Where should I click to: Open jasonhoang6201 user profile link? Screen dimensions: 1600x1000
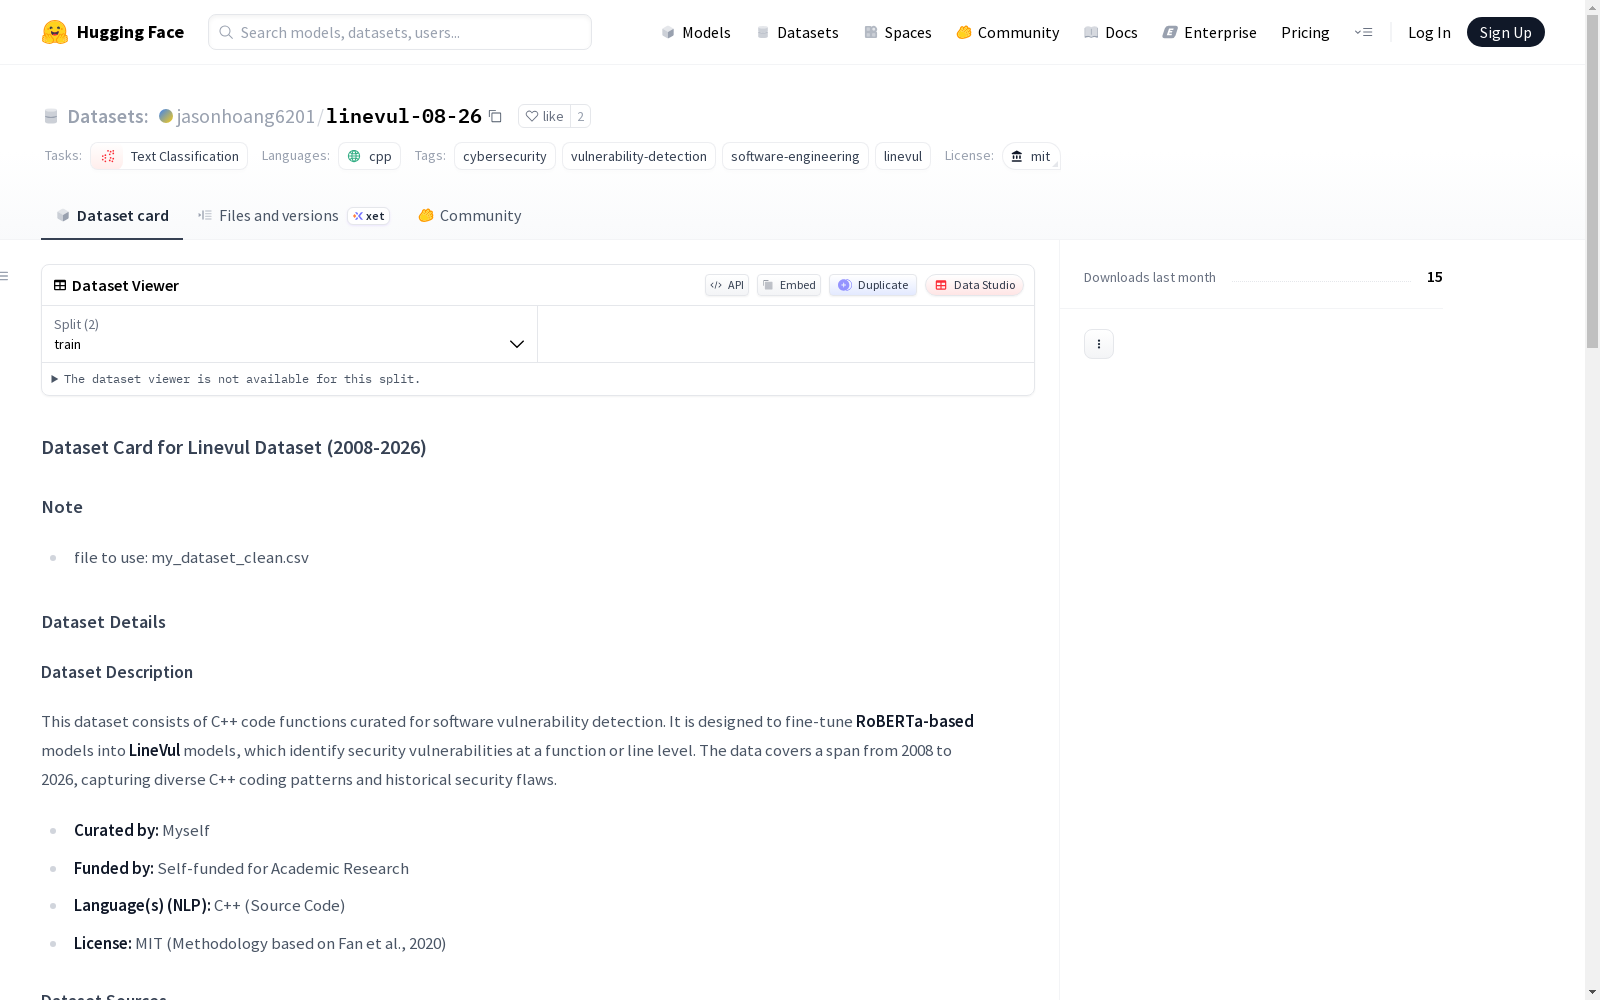point(246,116)
